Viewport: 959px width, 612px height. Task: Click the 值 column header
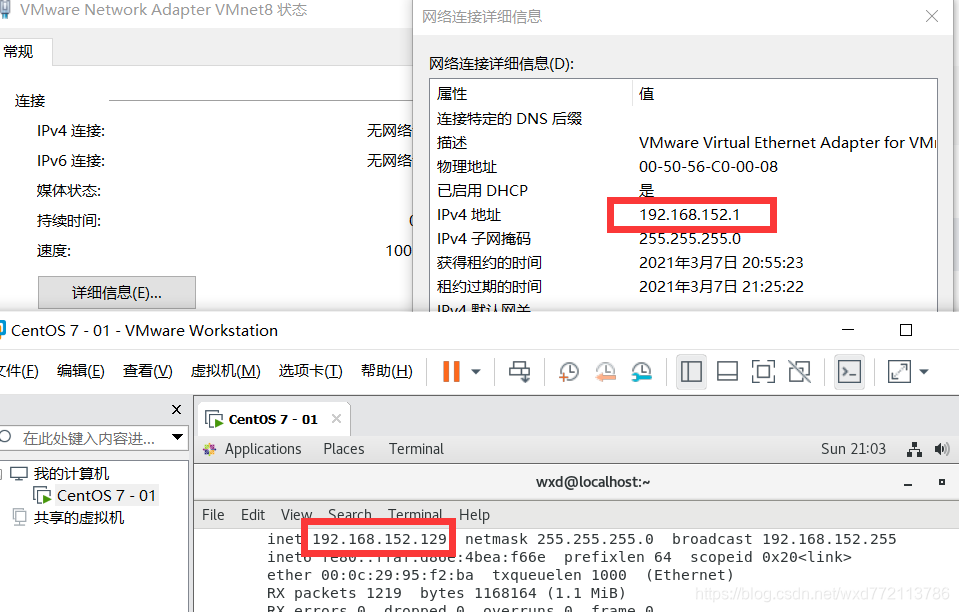tap(785, 94)
